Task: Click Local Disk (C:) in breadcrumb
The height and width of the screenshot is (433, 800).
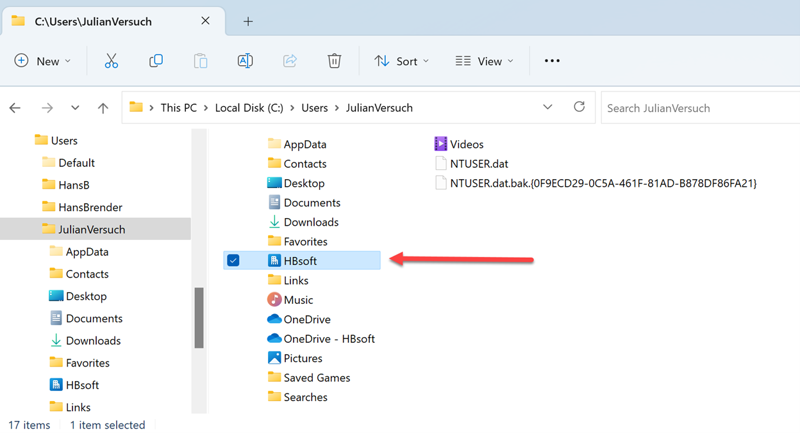Action: [x=250, y=108]
